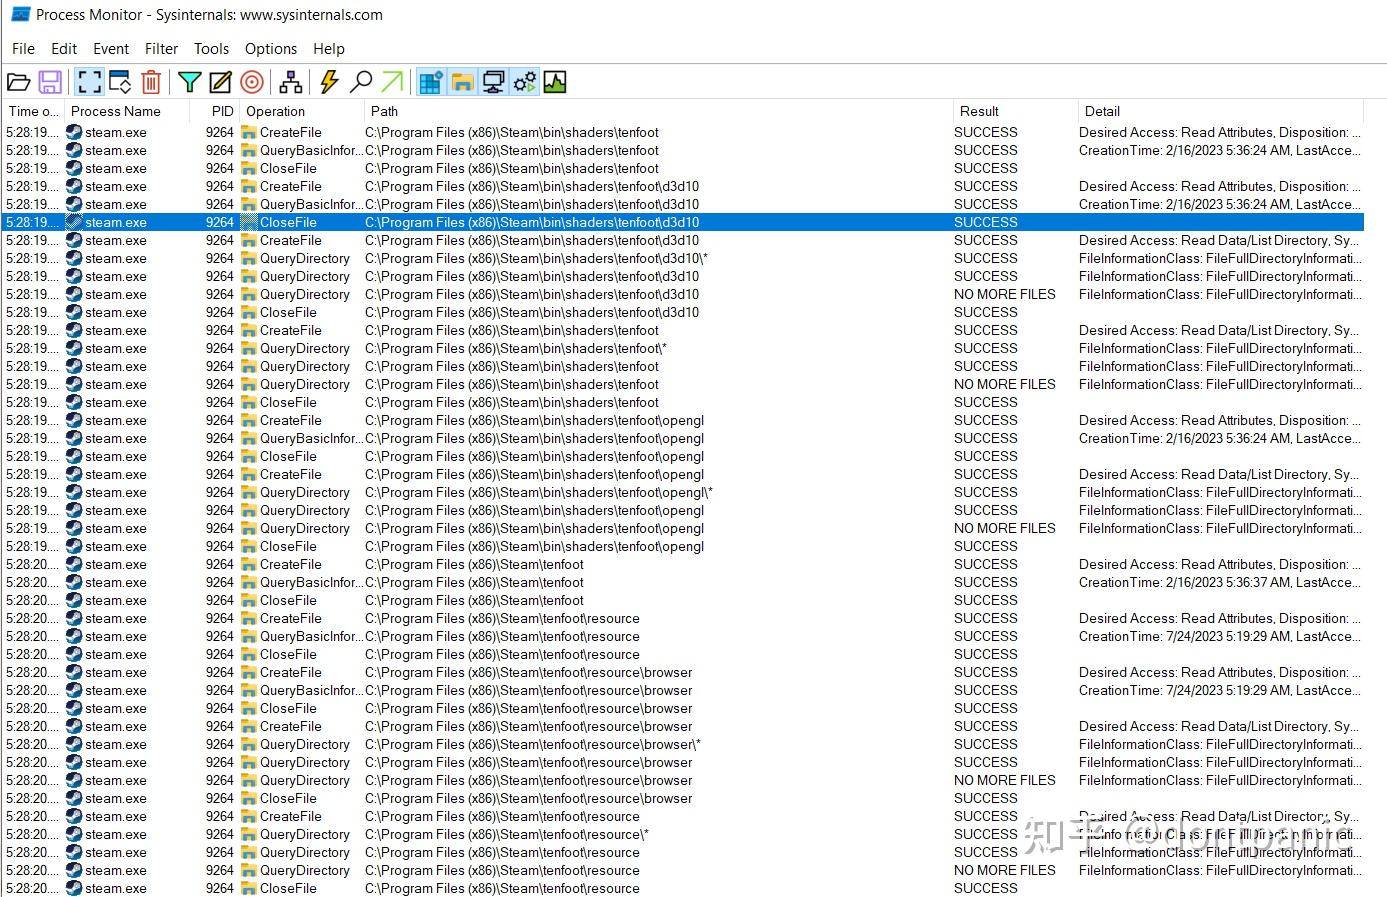Click the Open file toolbar icon

18,82
